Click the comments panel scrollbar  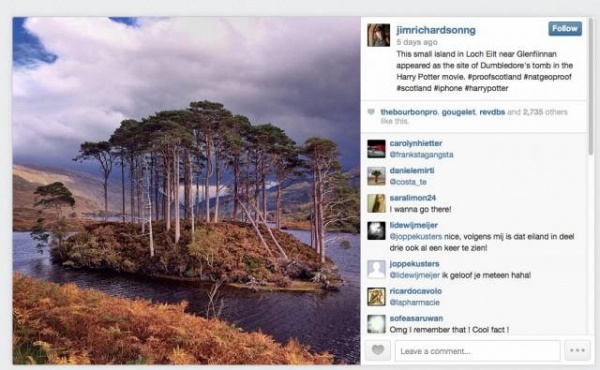[x=592, y=86]
